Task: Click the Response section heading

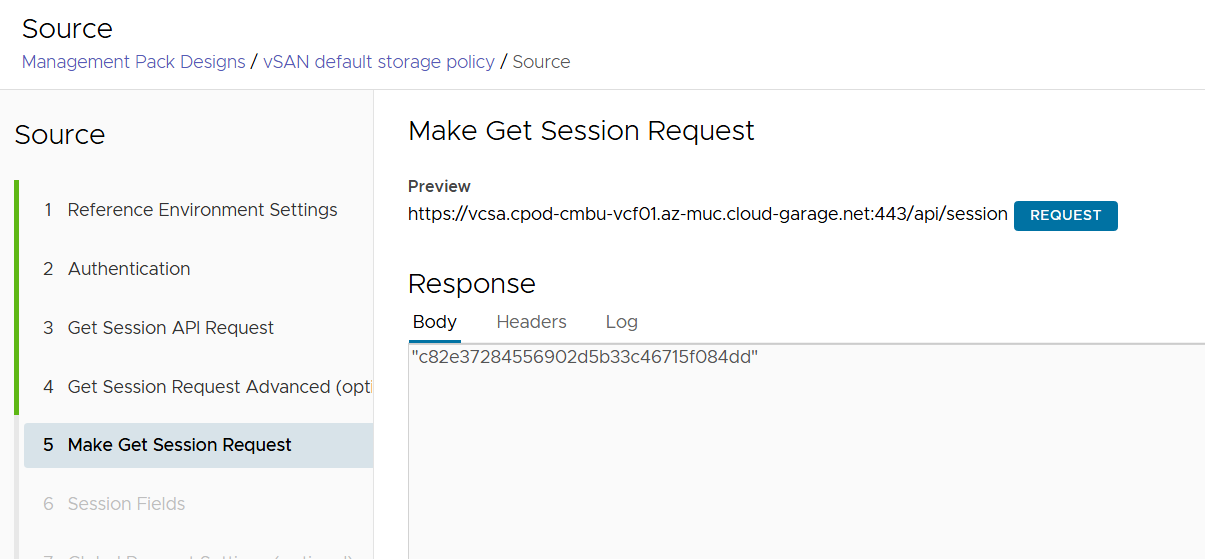Action: coord(471,283)
